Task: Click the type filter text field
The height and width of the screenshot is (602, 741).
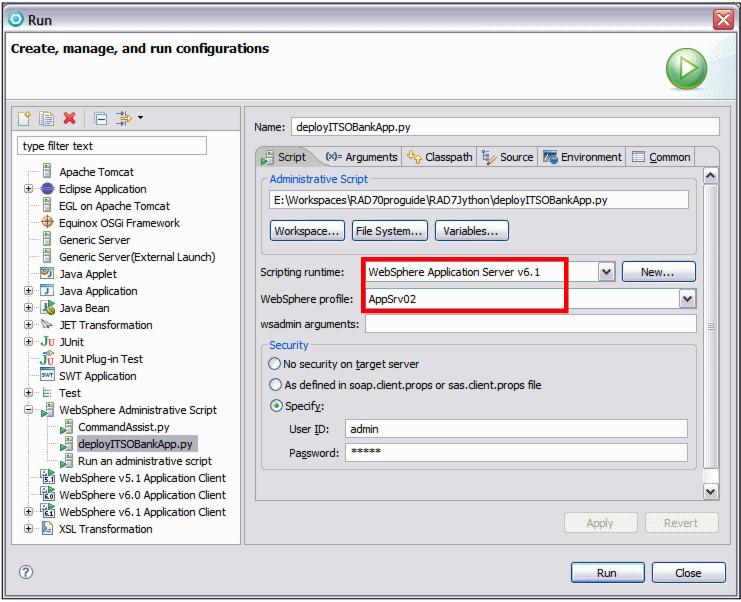Action: (112, 146)
